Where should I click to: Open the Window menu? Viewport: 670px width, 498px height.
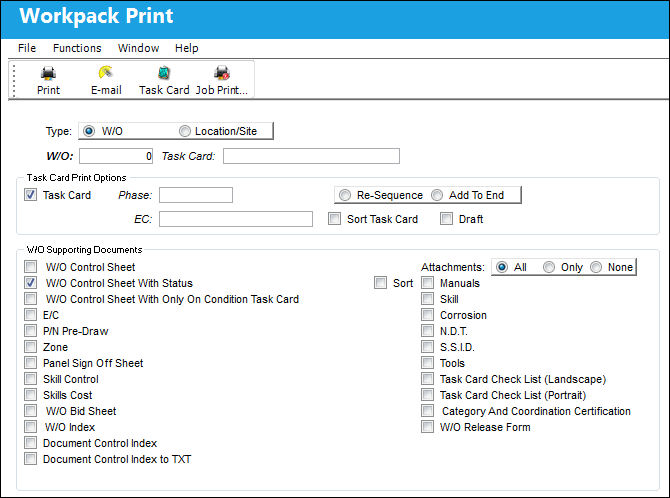point(138,48)
